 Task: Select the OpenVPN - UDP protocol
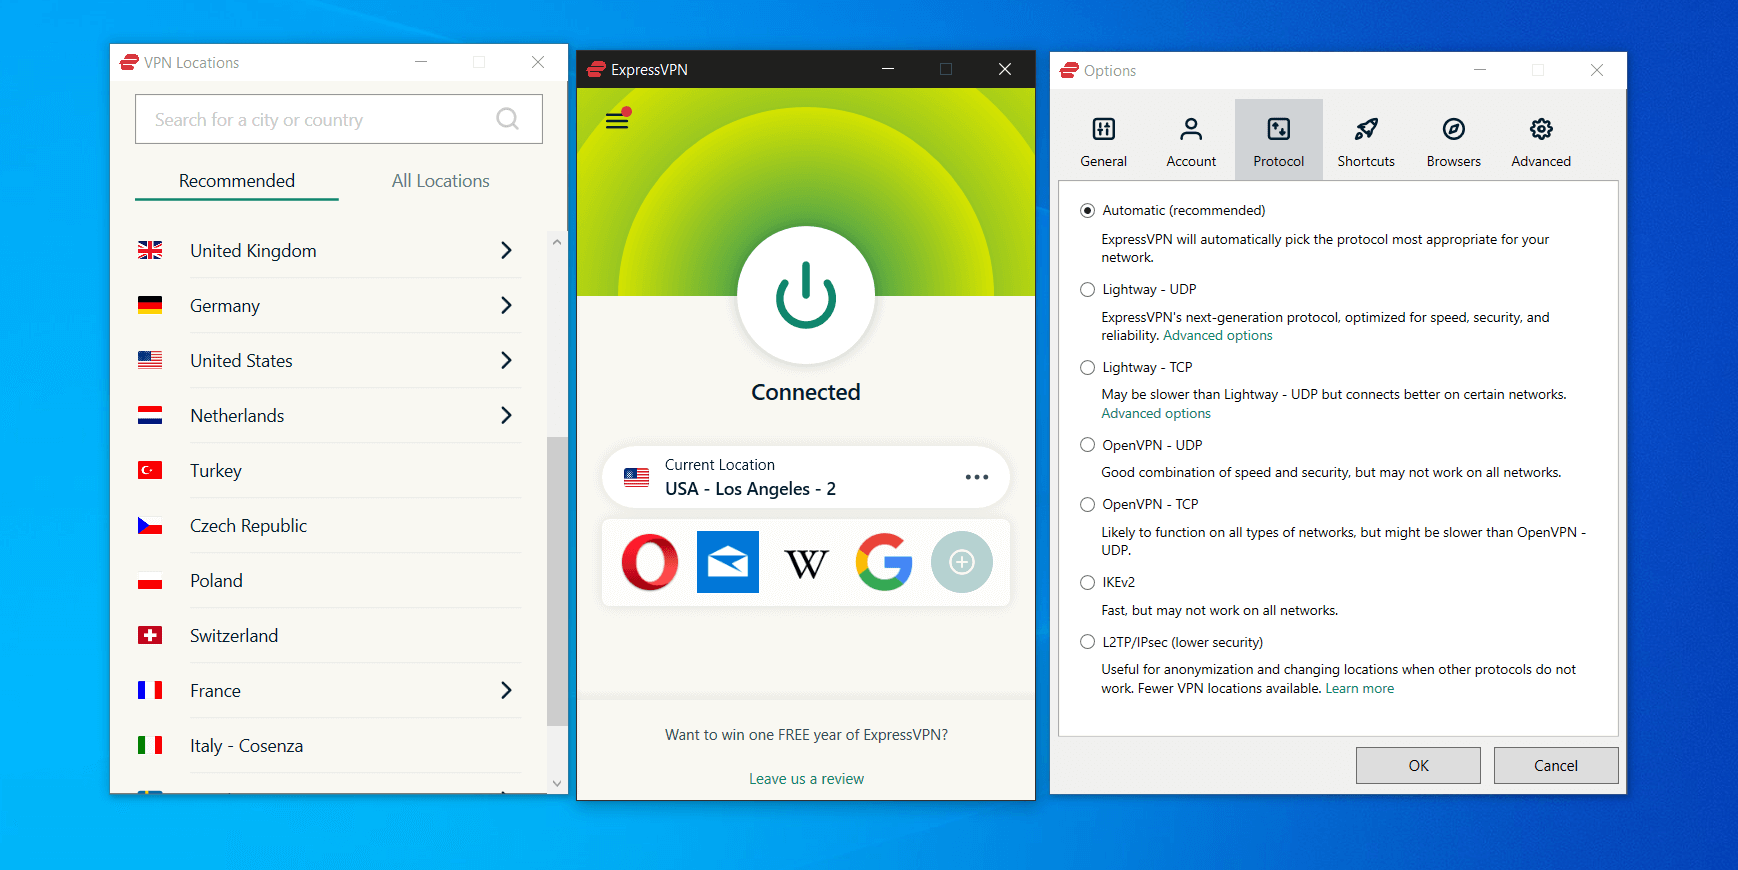[1088, 445]
